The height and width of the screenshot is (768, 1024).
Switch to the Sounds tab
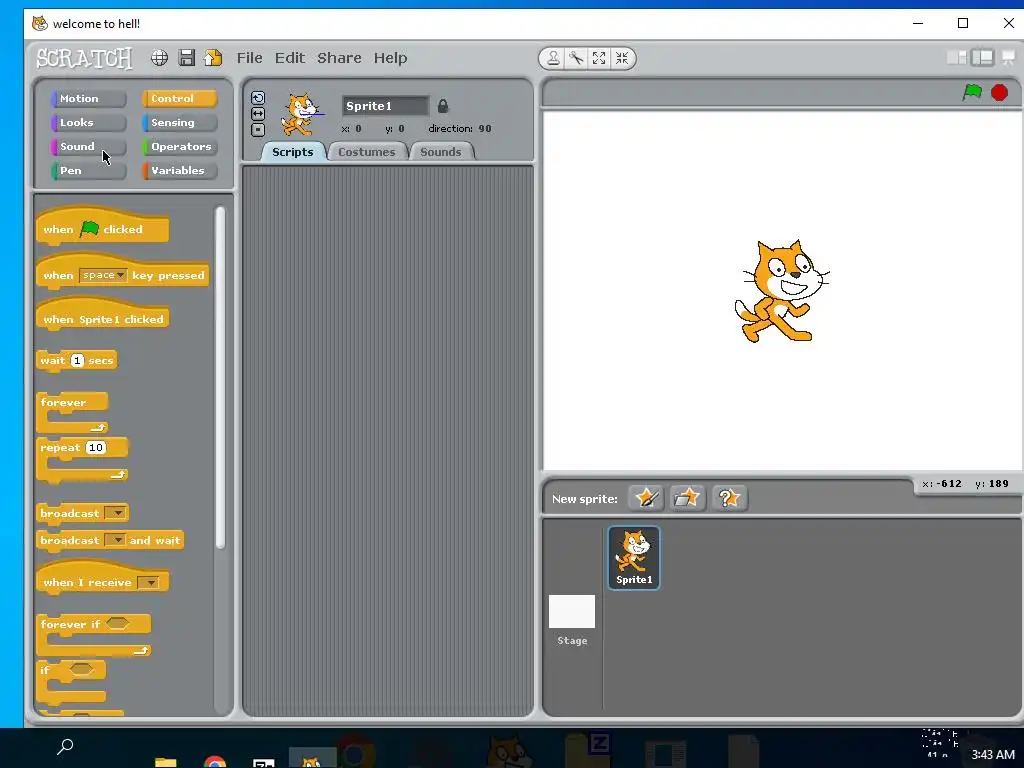[441, 152]
